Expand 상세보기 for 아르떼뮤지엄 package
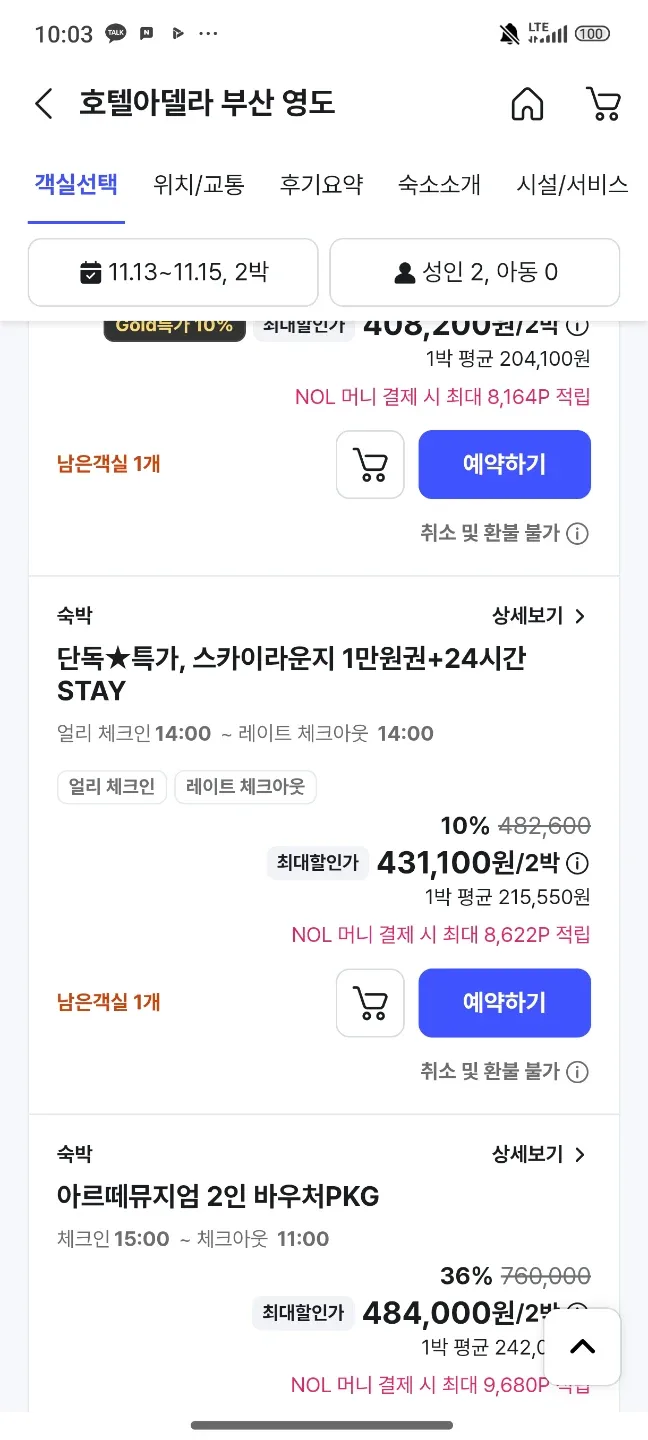This screenshot has height=1440, width=648. (x=538, y=1155)
